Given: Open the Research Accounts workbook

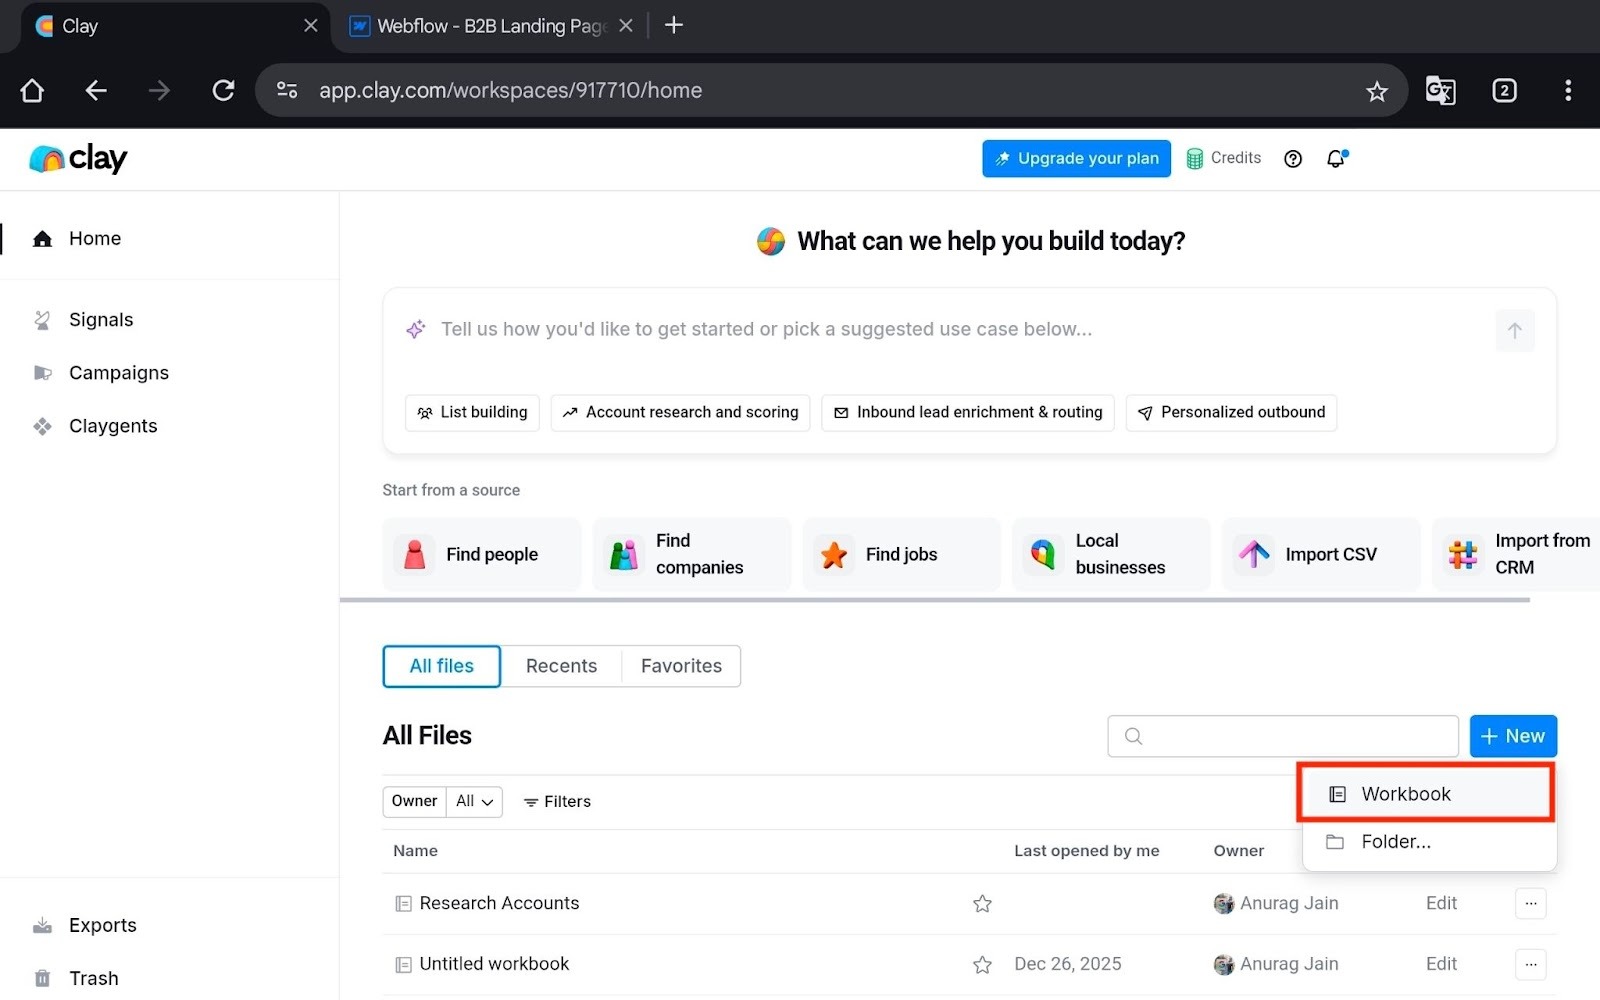Looking at the screenshot, I should (499, 903).
